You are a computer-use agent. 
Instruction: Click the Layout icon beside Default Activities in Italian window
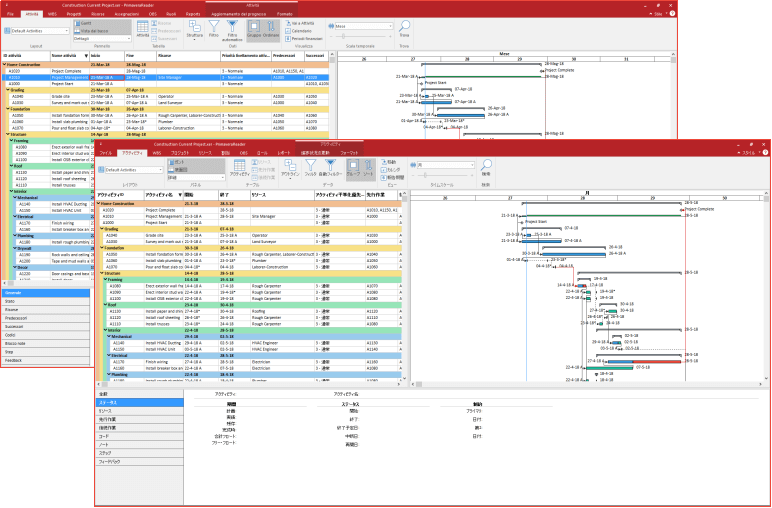7,31
